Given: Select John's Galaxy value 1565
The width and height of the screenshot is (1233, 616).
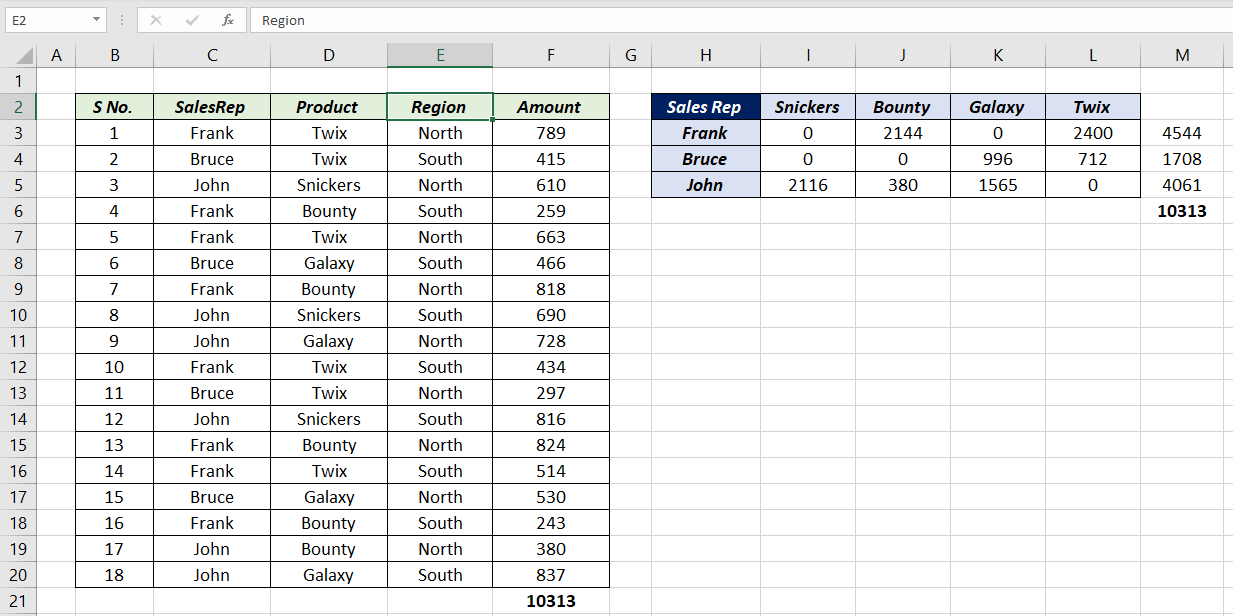Looking at the screenshot, I should click(997, 185).
